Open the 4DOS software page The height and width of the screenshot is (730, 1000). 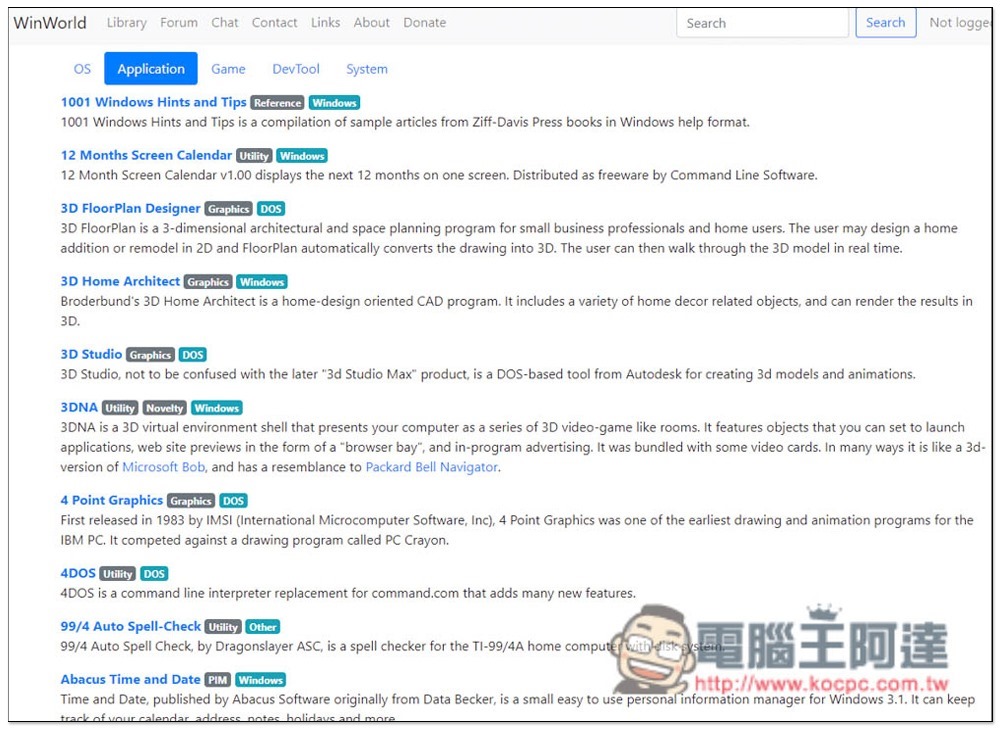click(x=77, y=573)
